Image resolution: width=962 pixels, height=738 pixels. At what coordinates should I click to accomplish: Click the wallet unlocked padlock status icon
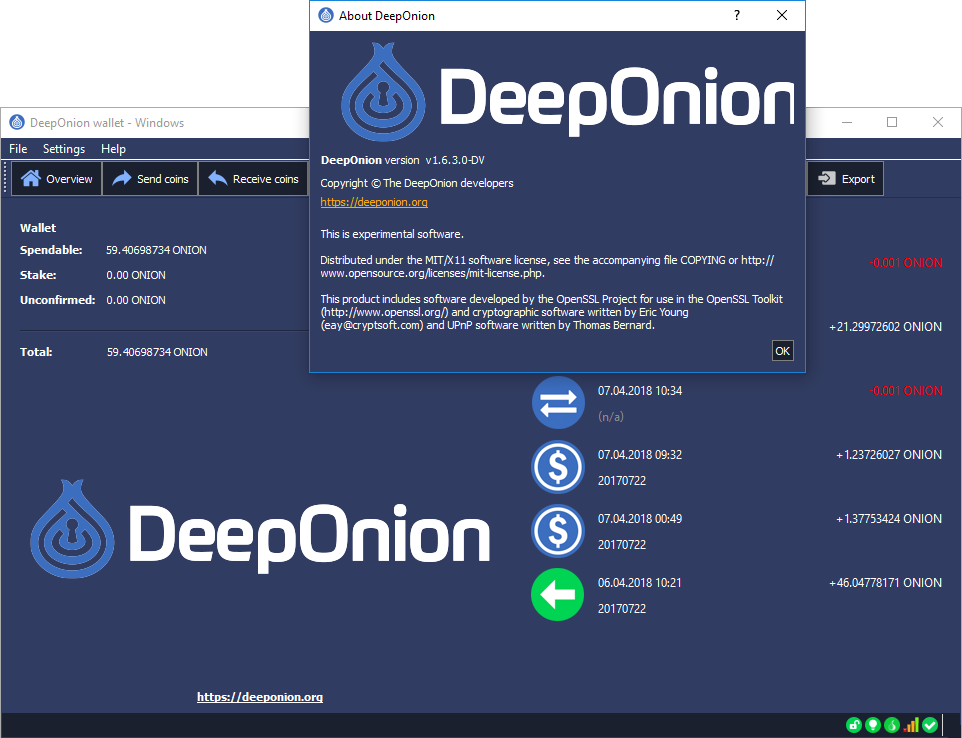[x=853, y=725]
